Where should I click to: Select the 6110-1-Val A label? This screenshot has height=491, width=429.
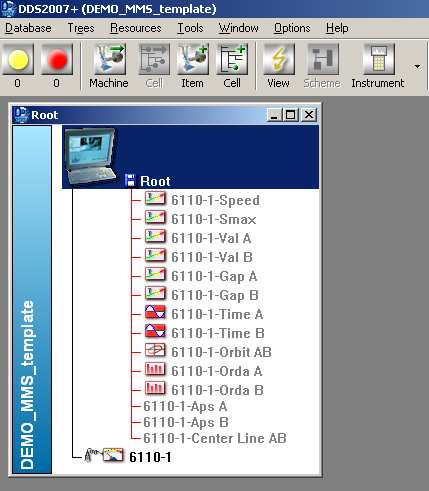point(211,238)
